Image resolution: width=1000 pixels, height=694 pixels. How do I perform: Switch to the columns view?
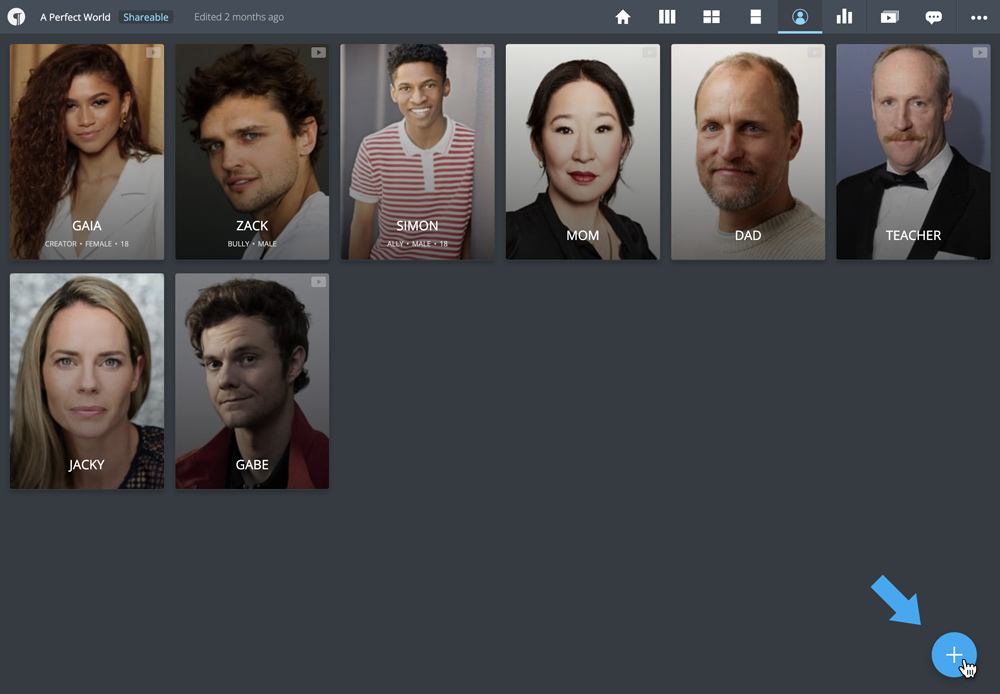667,17
